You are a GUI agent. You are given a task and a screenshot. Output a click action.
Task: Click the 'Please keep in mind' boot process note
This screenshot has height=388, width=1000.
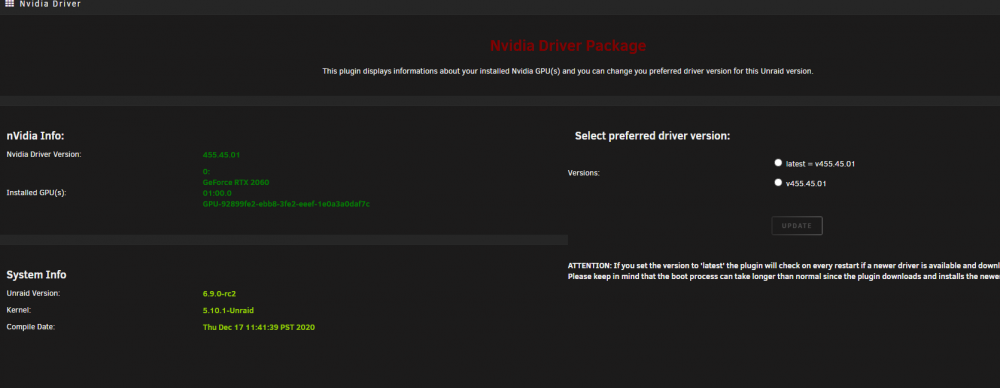click(784, 276)
